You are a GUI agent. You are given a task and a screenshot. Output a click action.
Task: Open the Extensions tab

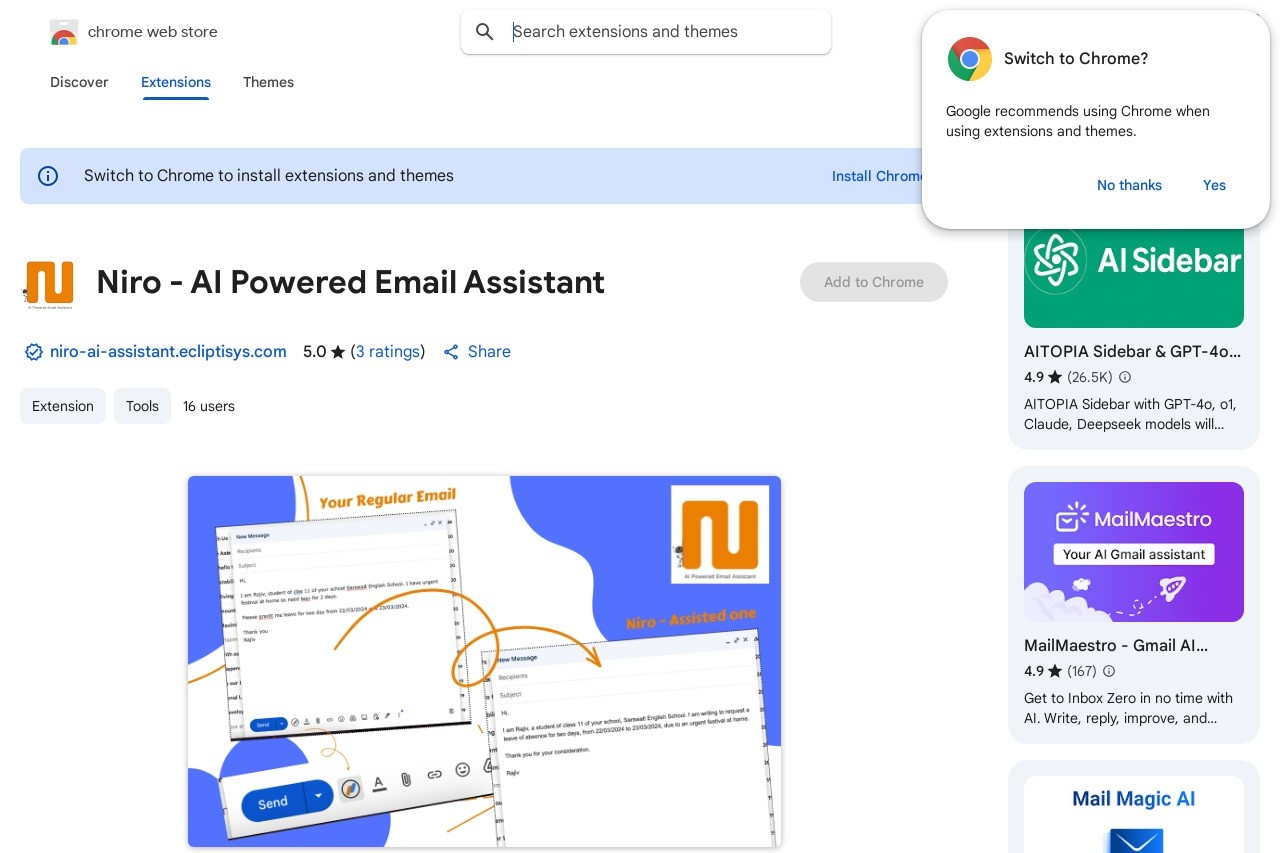176,82
